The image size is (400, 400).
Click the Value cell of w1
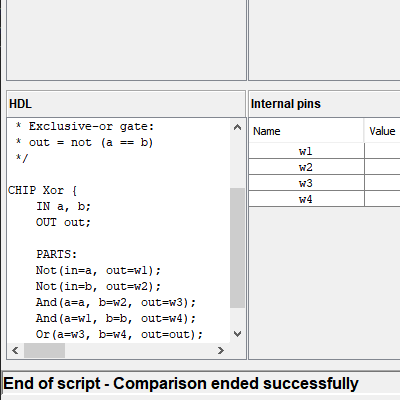click(382, 151)
